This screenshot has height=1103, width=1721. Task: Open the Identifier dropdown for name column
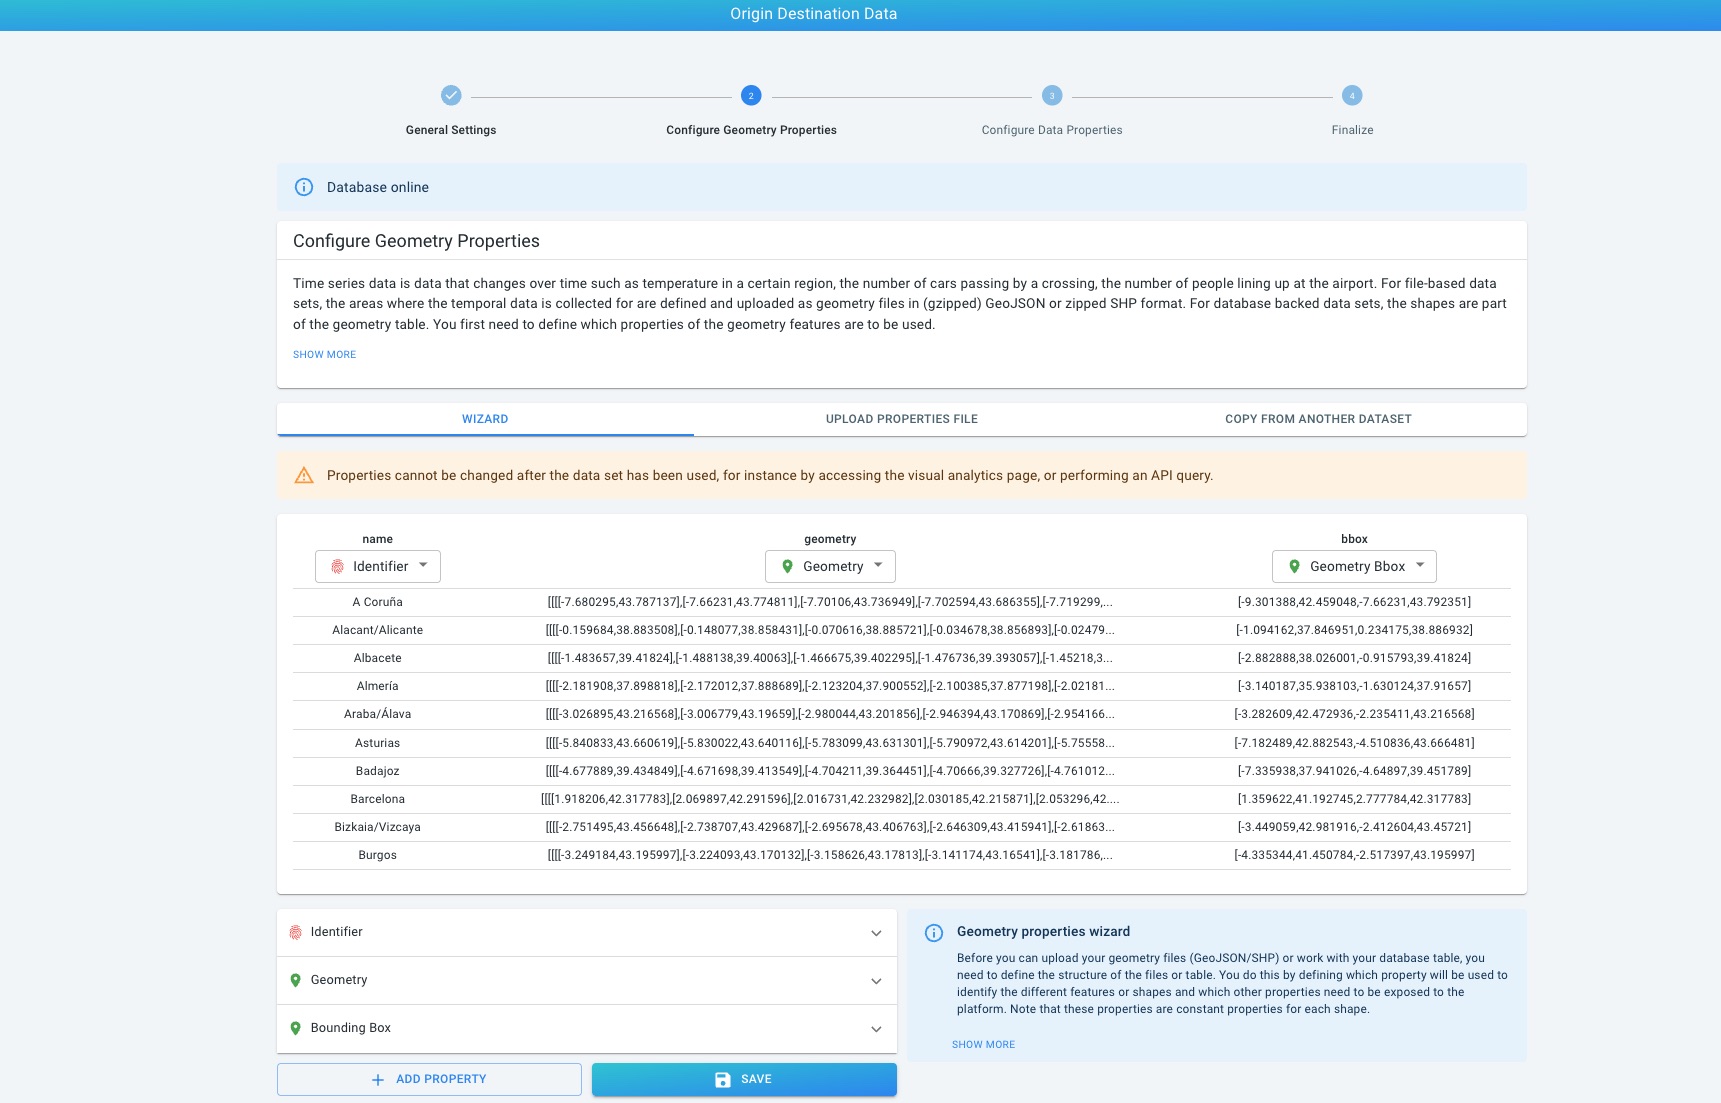point(378,567)
